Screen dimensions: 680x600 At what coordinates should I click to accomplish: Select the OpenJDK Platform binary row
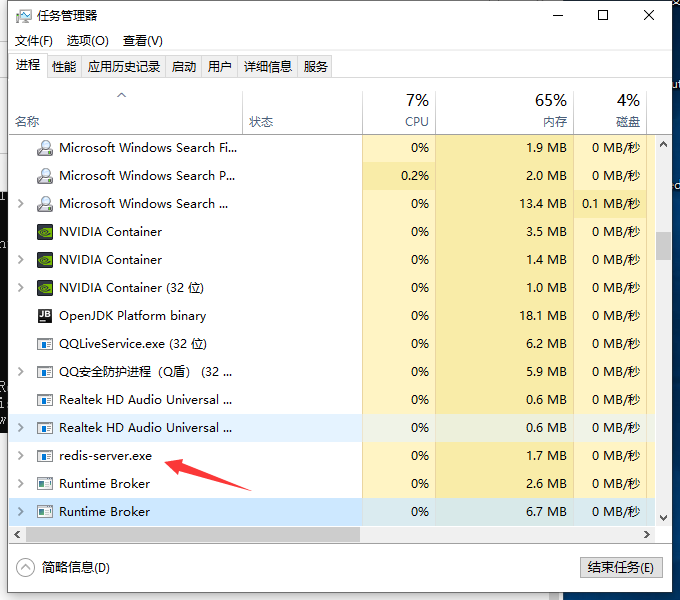pyautogui.click(x=332, y=316)
